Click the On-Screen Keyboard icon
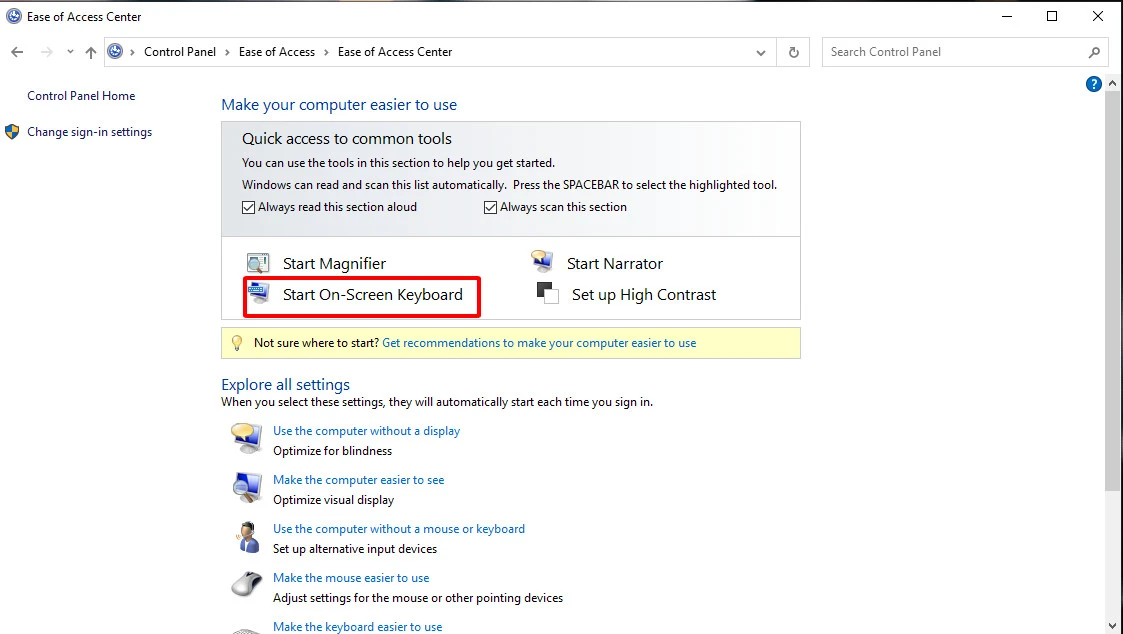 pyautogui.click(x=258, y=293)
